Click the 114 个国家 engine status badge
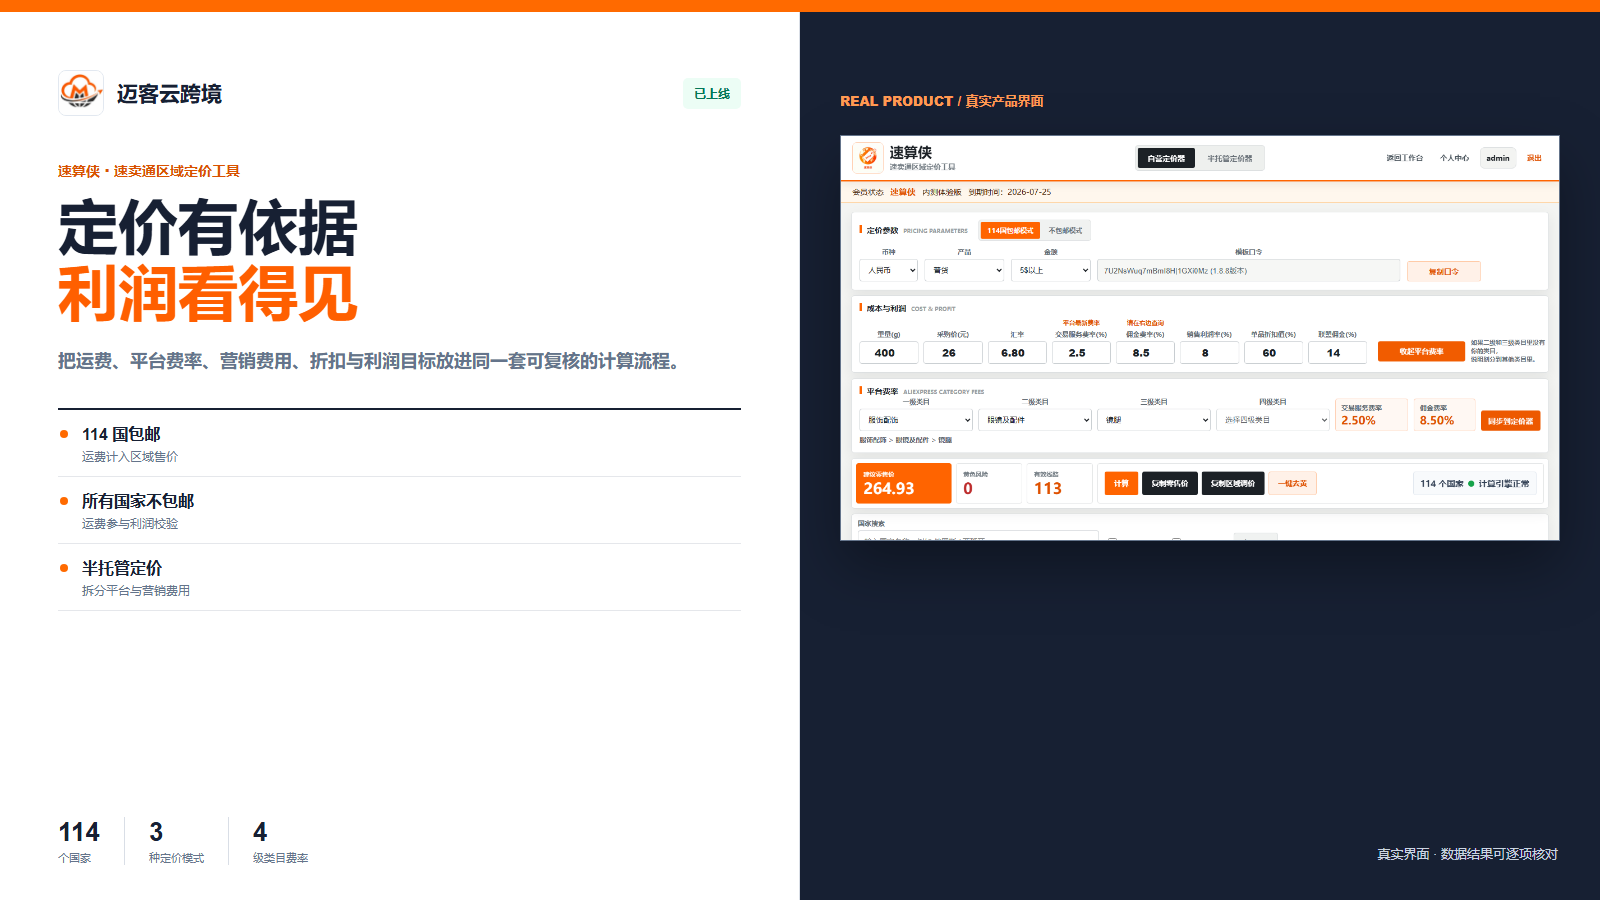This screenshot has width=1600, height=900. click(1474, 483)
